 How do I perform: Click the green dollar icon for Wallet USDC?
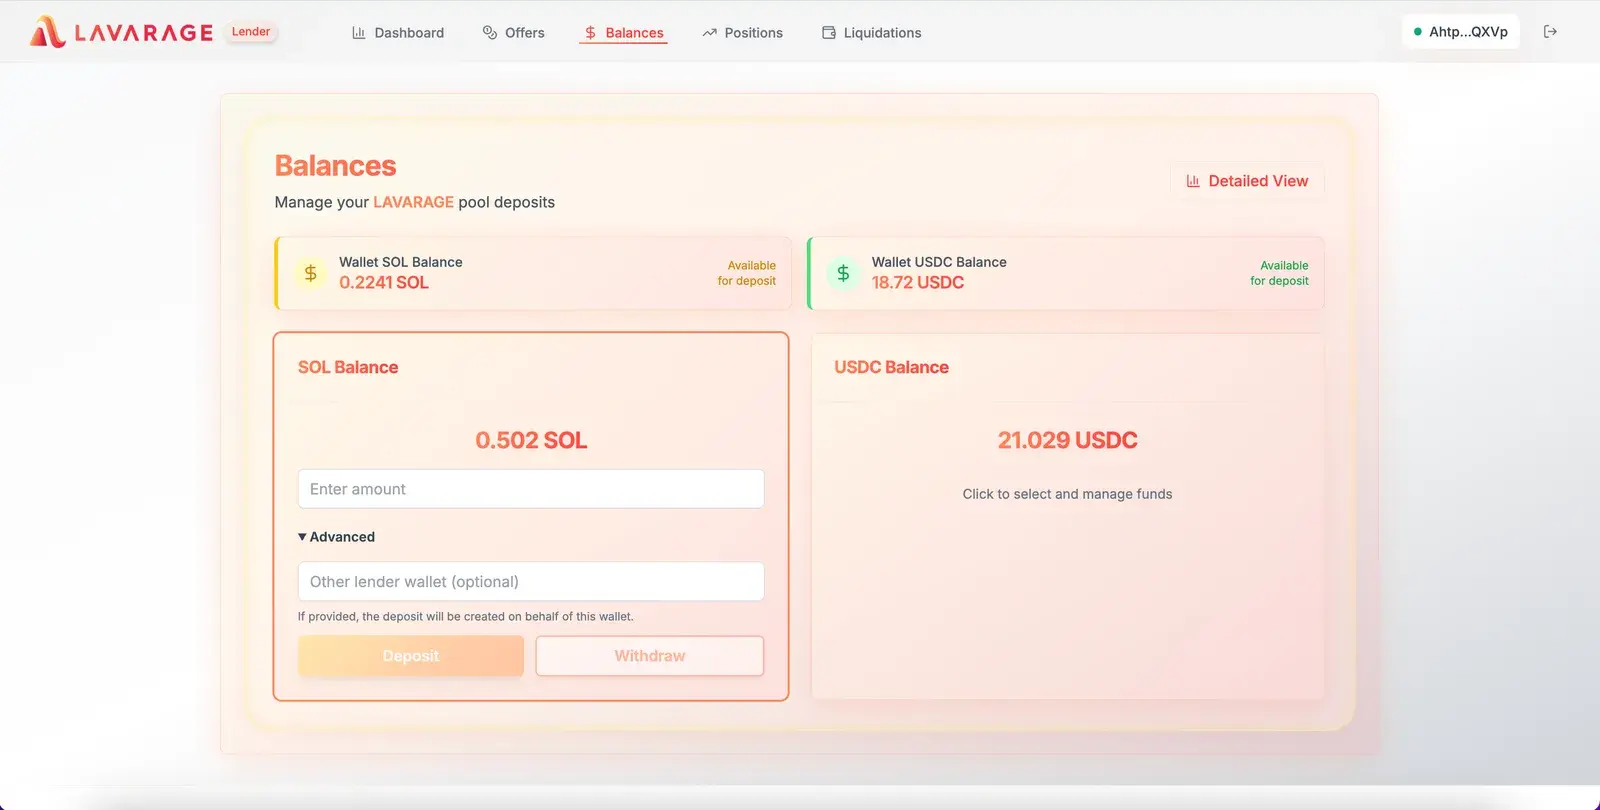[x=843, y=273]
